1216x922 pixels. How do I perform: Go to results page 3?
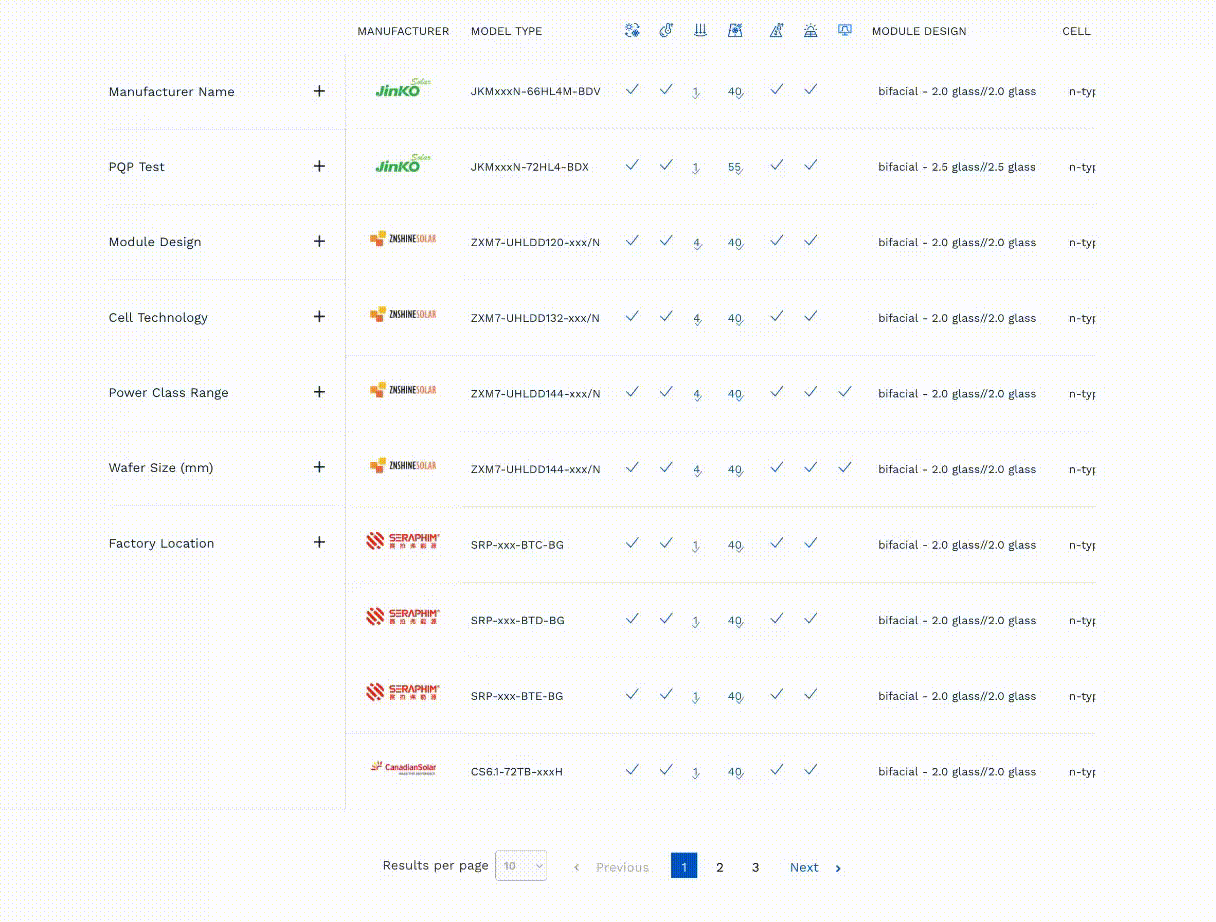click(x=755, y=867)
